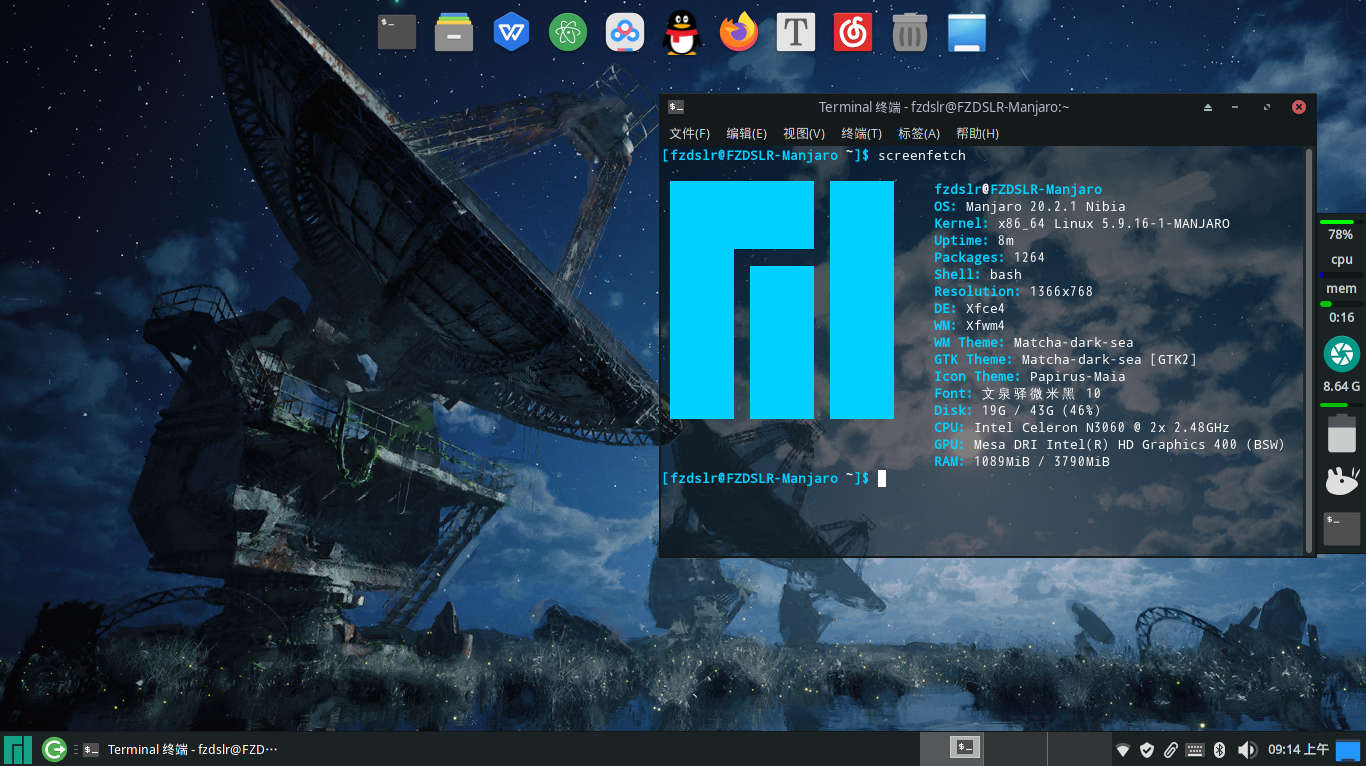The height and width of the screenshot is (766, 1366).
Task: Launch WPS Office from the dock
Action: 511,33
